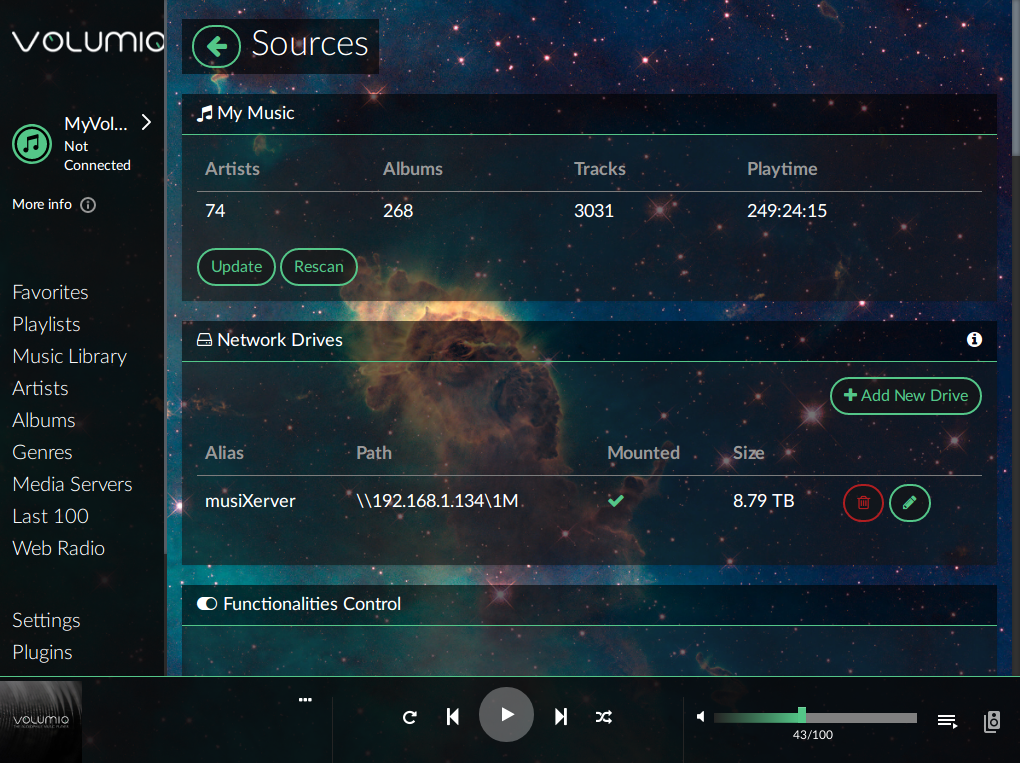The image size is (1020, 763).
Task: Click the path \\192.168.1.134\1M
Action: tap(437, 501)
